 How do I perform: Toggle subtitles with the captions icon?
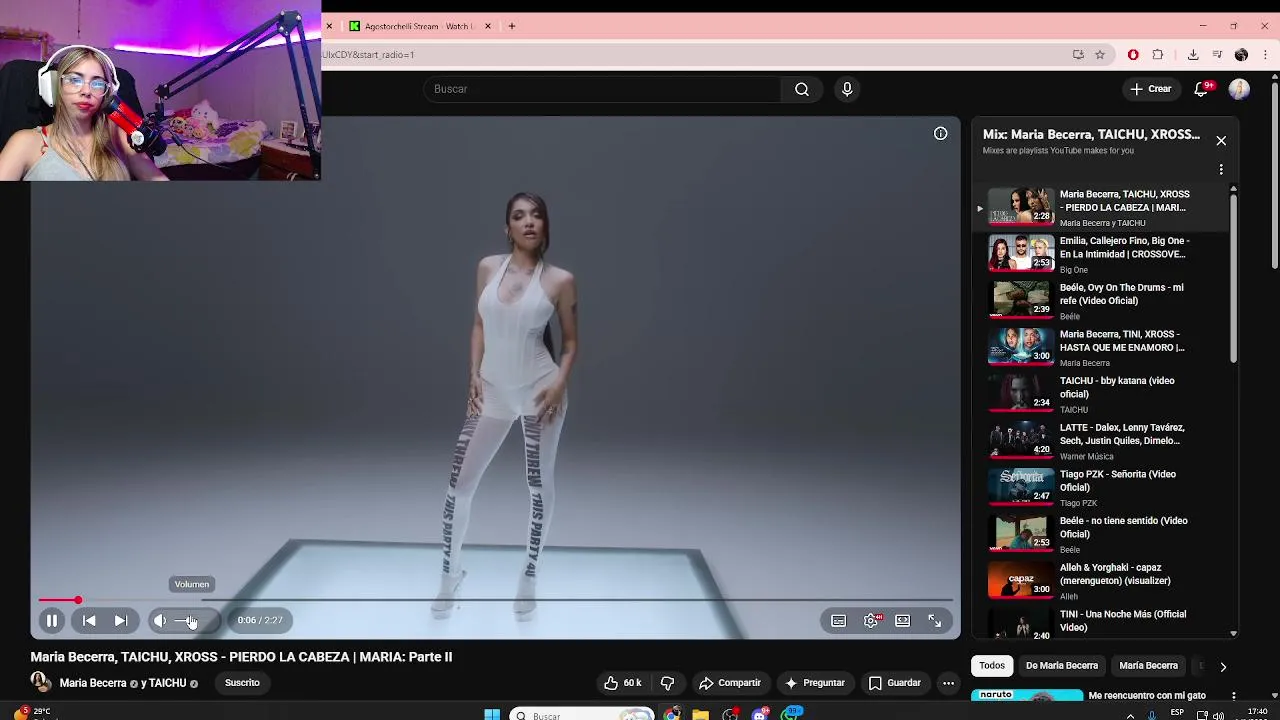[x=839, y=621]
